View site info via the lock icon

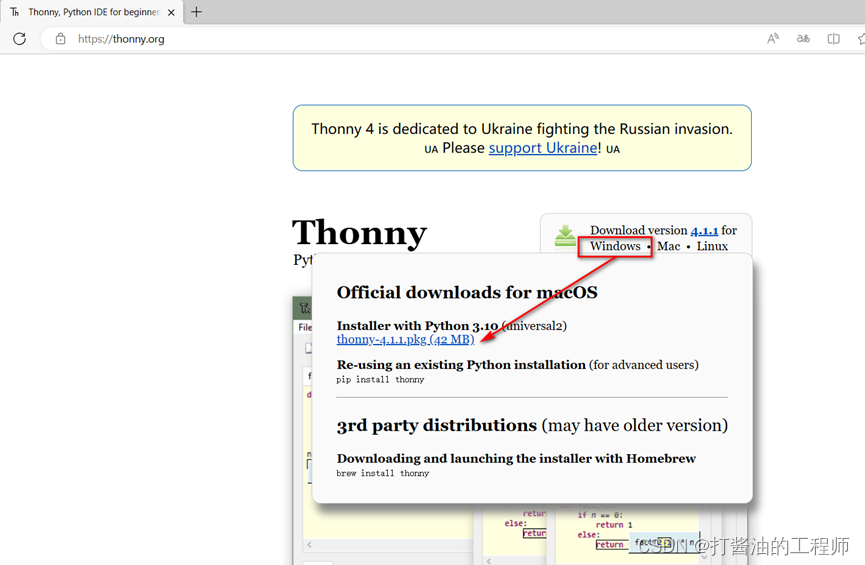[61, 39]
